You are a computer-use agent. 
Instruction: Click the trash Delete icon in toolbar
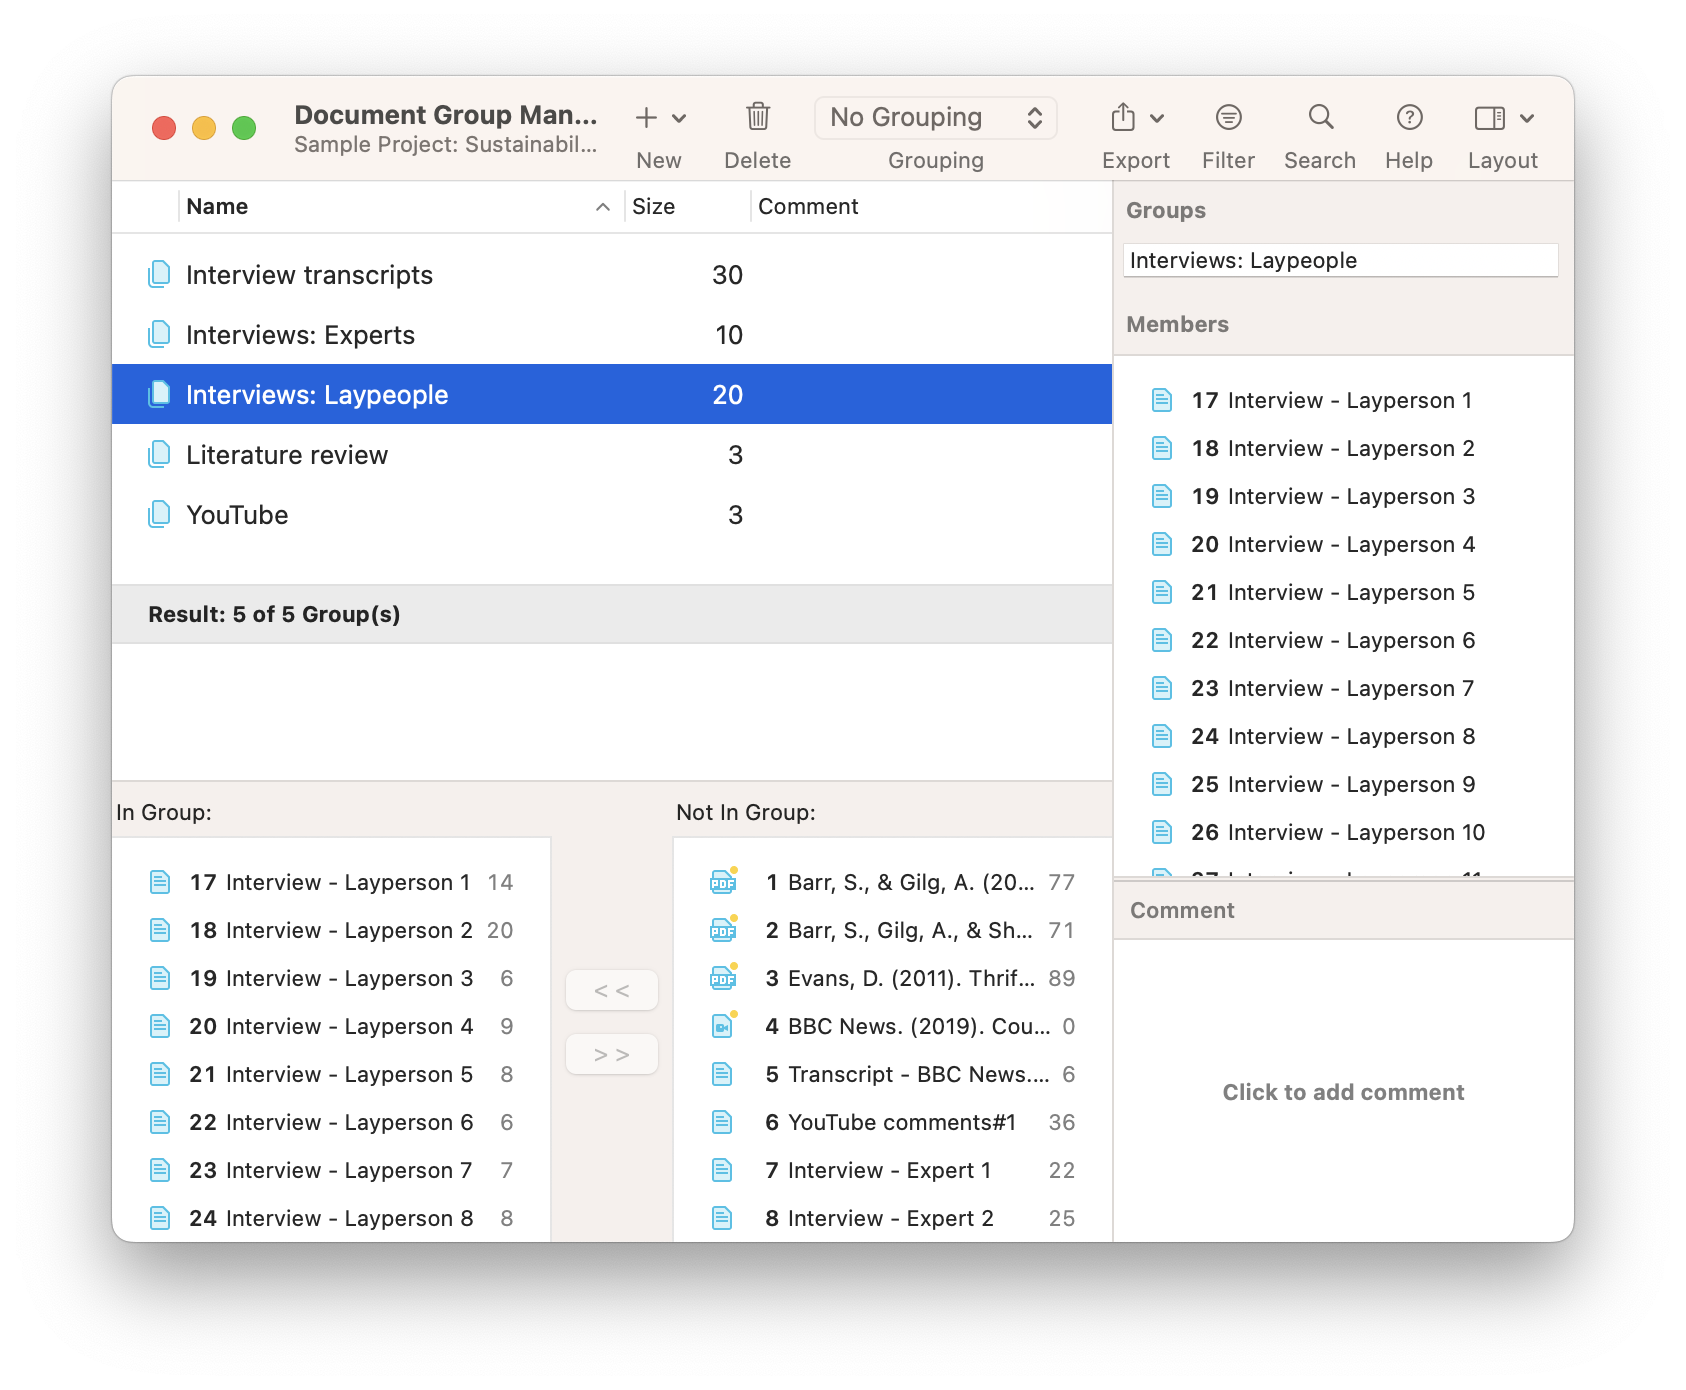758,118
